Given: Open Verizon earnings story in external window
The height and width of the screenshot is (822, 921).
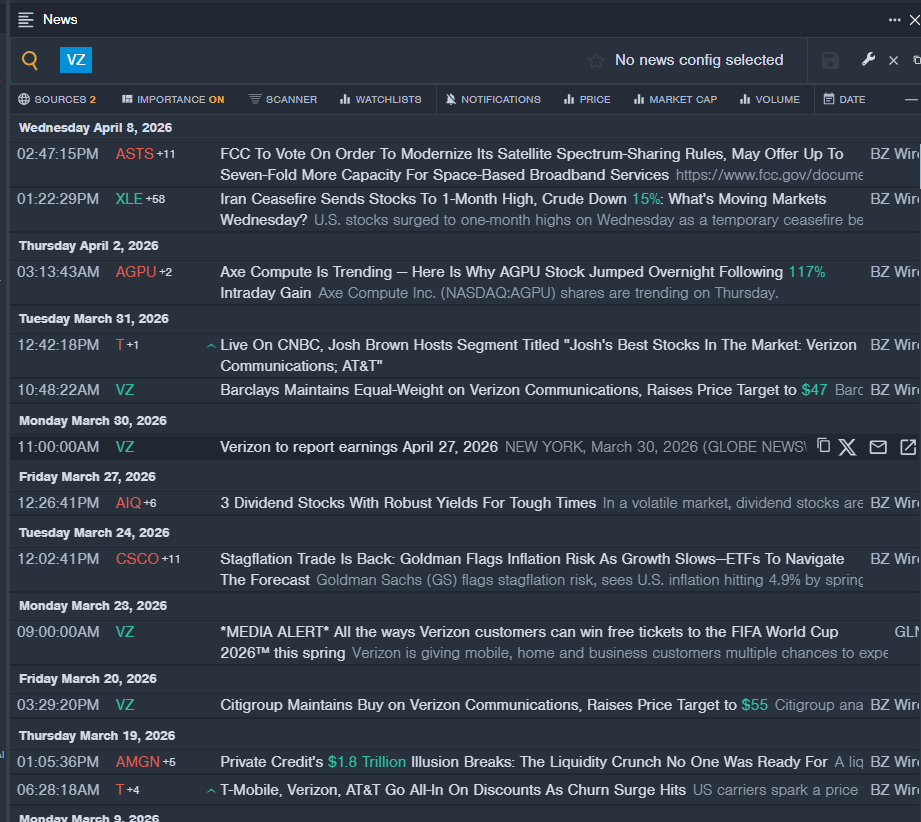Looking at the screenshot, I should coord(908,447).
